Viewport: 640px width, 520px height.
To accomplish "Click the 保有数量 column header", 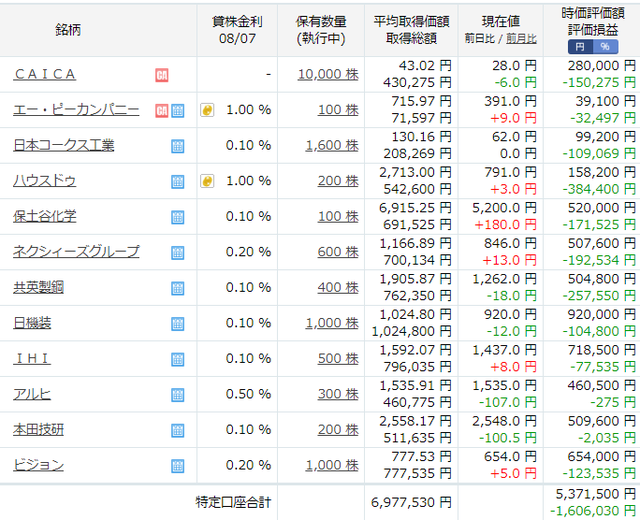I will coord(321,30).
